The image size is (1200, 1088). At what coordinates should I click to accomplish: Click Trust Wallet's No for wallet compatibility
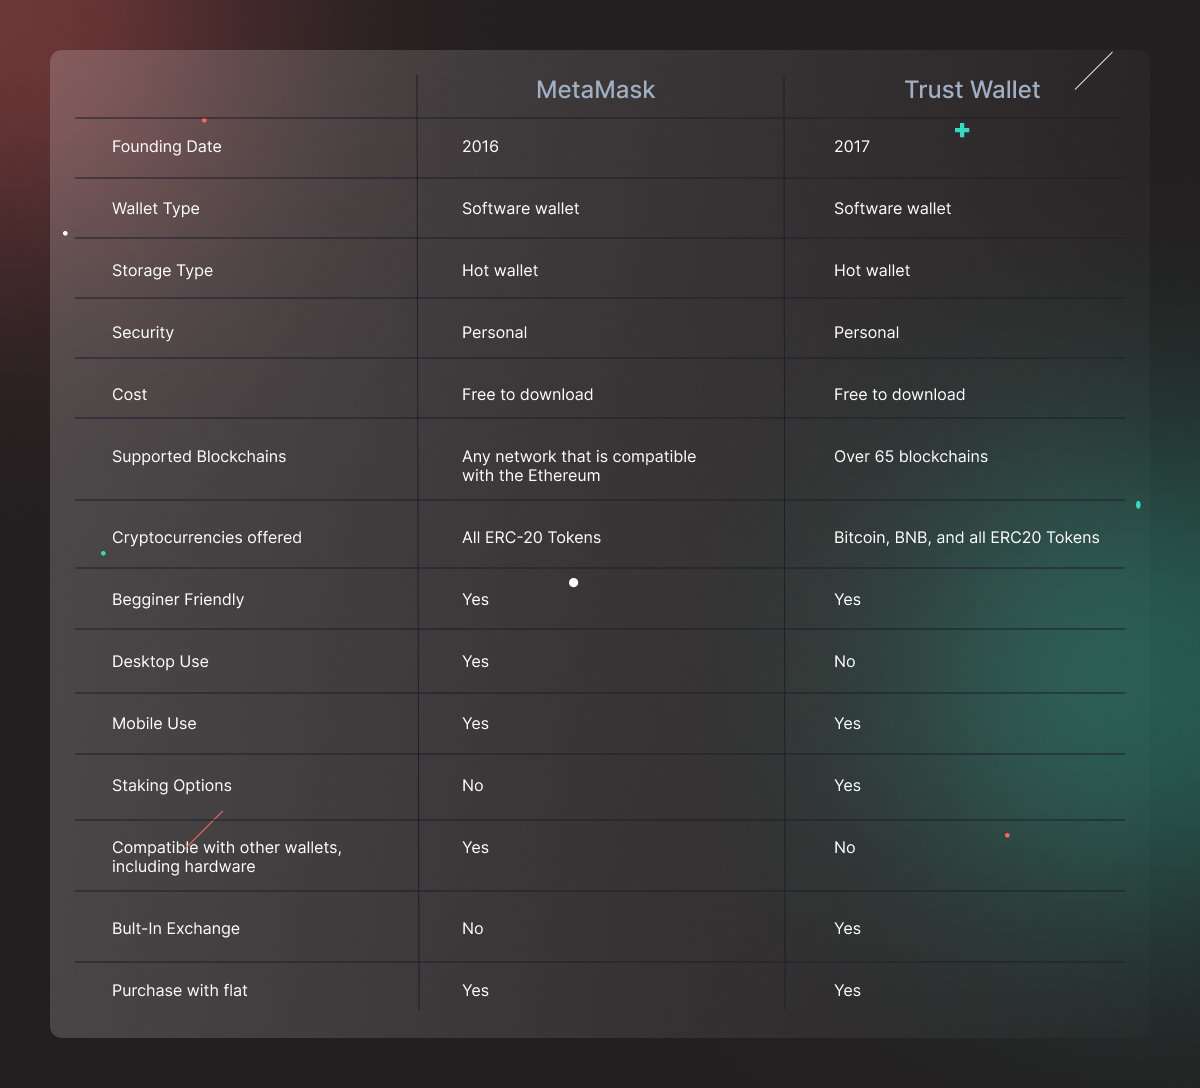pos(845,847)
